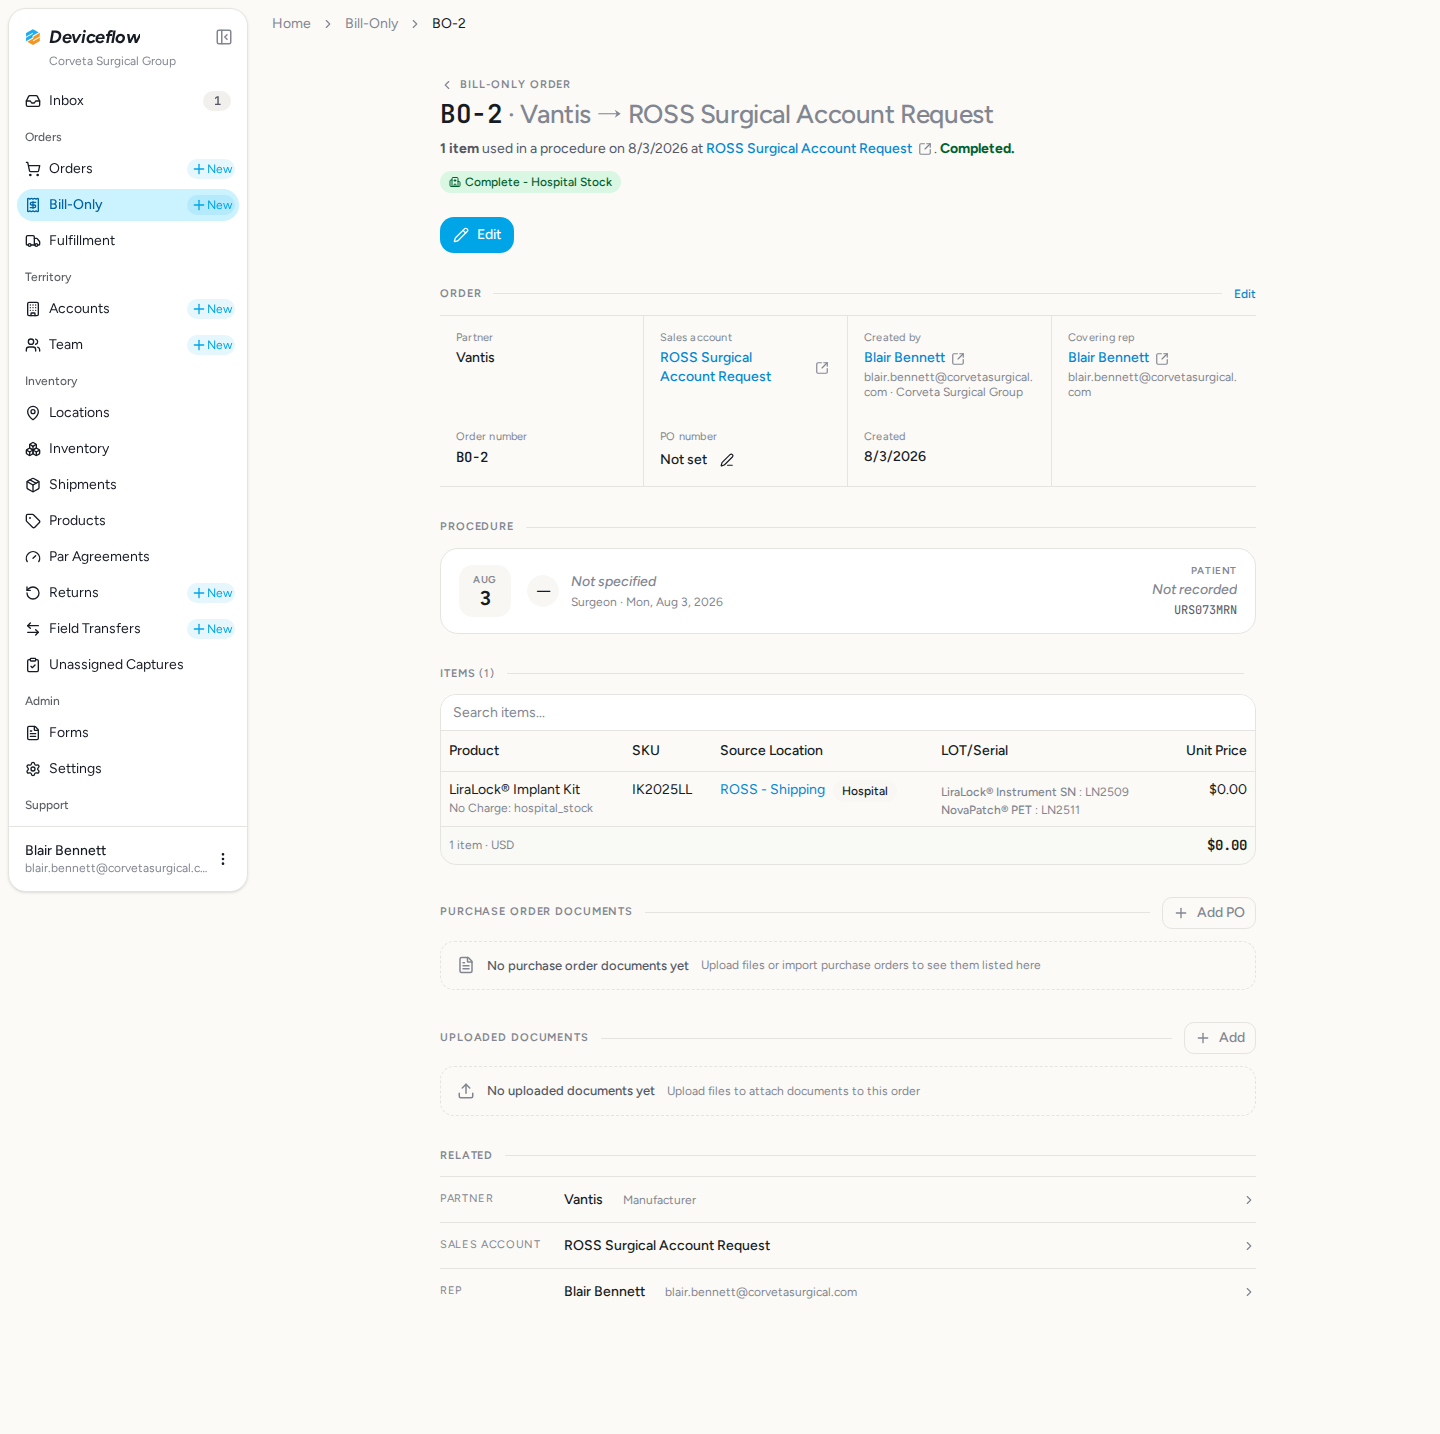This screenshot has height=1434, width=1440.
Task: Open Shipments from the sidebar
Action: [128, 485]
